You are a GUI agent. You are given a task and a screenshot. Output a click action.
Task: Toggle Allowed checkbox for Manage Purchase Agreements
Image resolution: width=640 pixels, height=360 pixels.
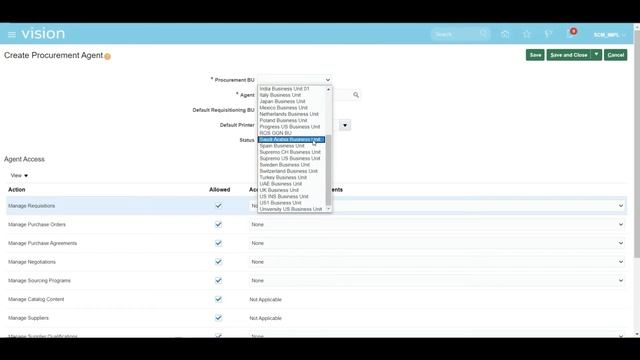tap(218, 243)
